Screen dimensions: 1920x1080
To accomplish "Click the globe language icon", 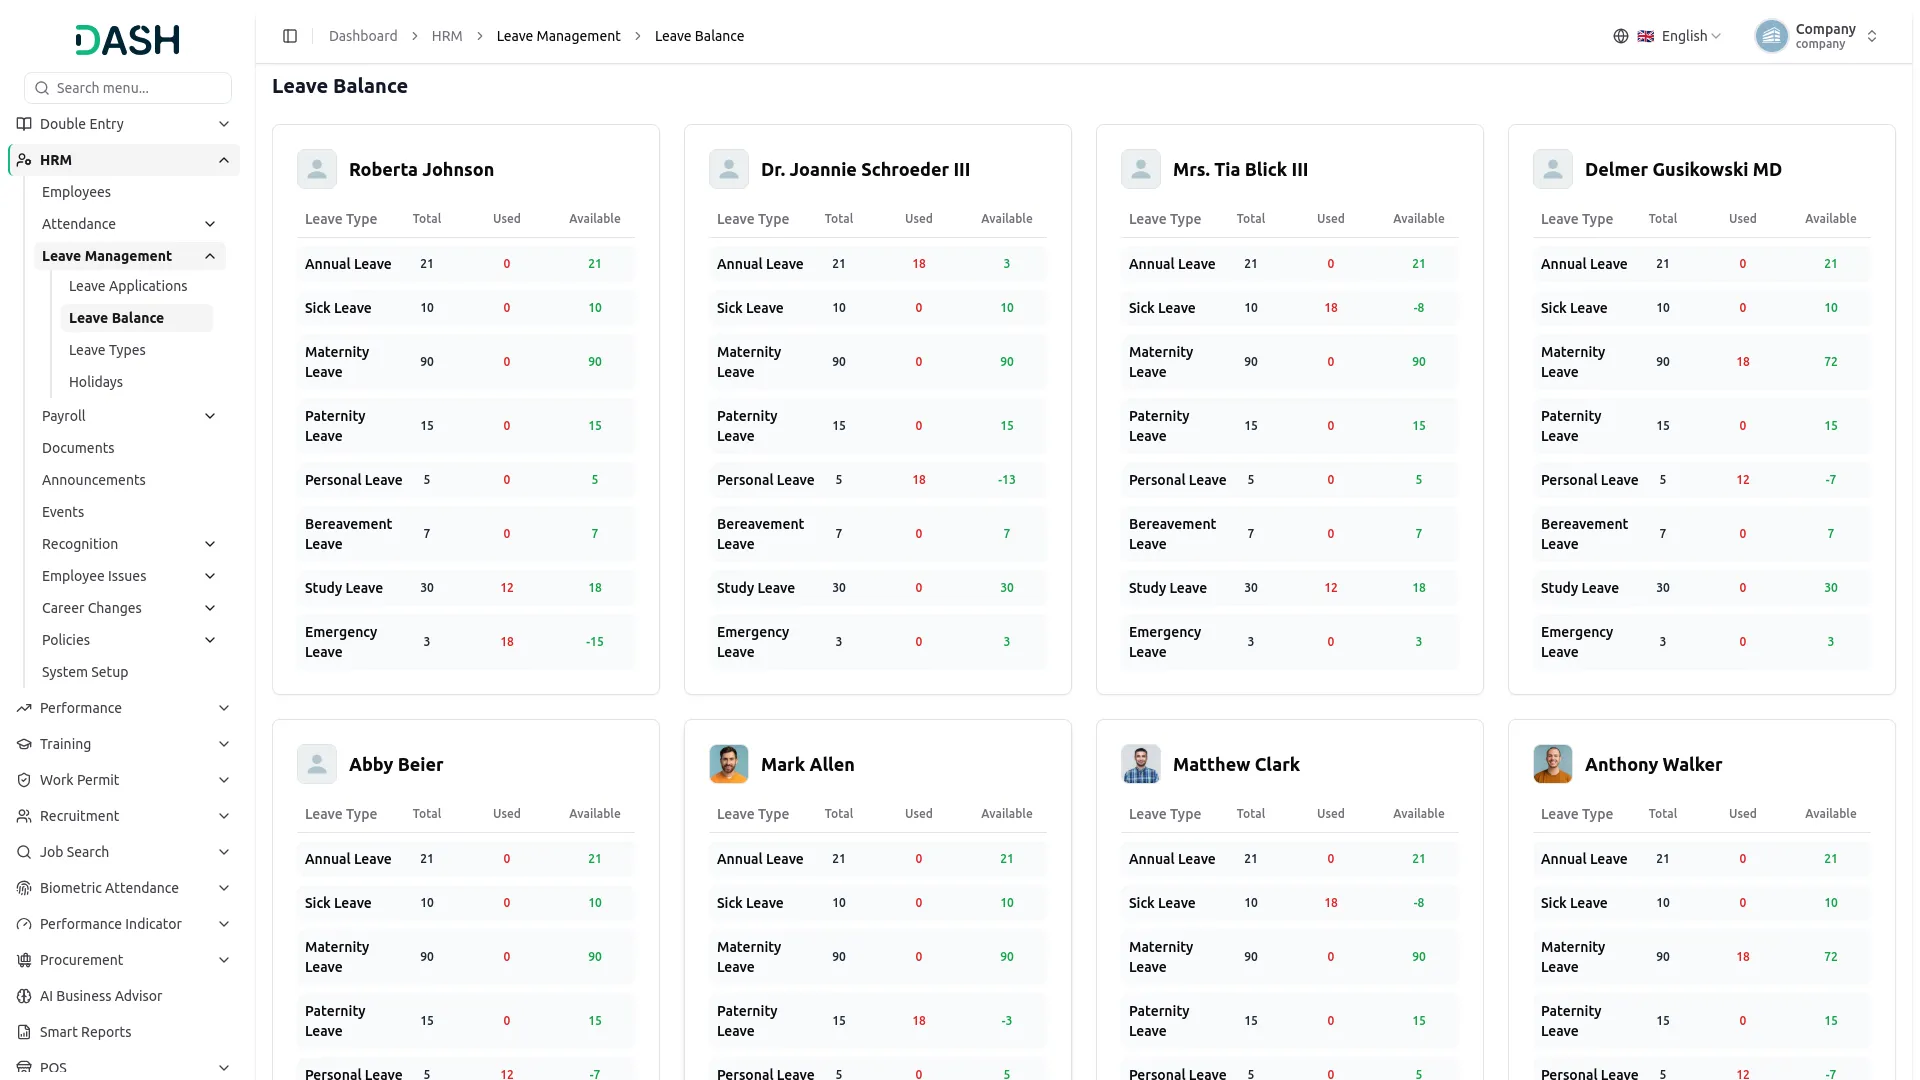I will pos(1621,36).
